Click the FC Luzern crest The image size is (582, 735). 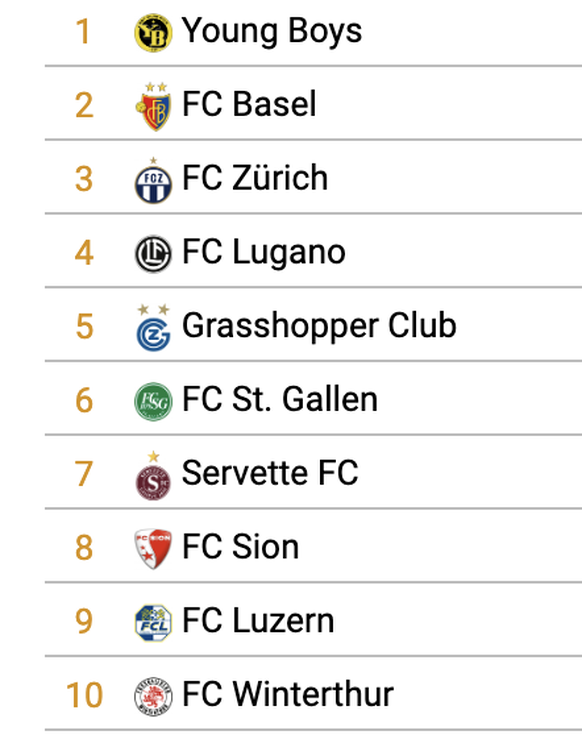[153, 622]
